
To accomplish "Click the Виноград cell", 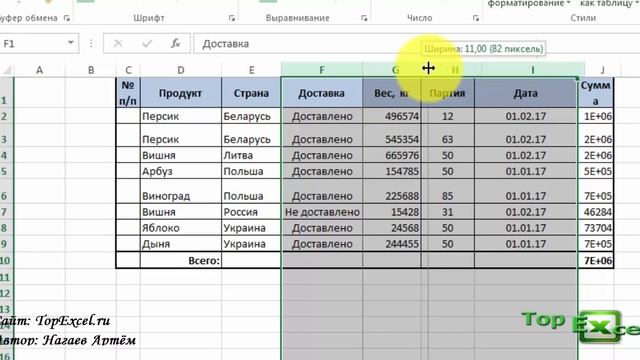I will (x=181, y=191).
